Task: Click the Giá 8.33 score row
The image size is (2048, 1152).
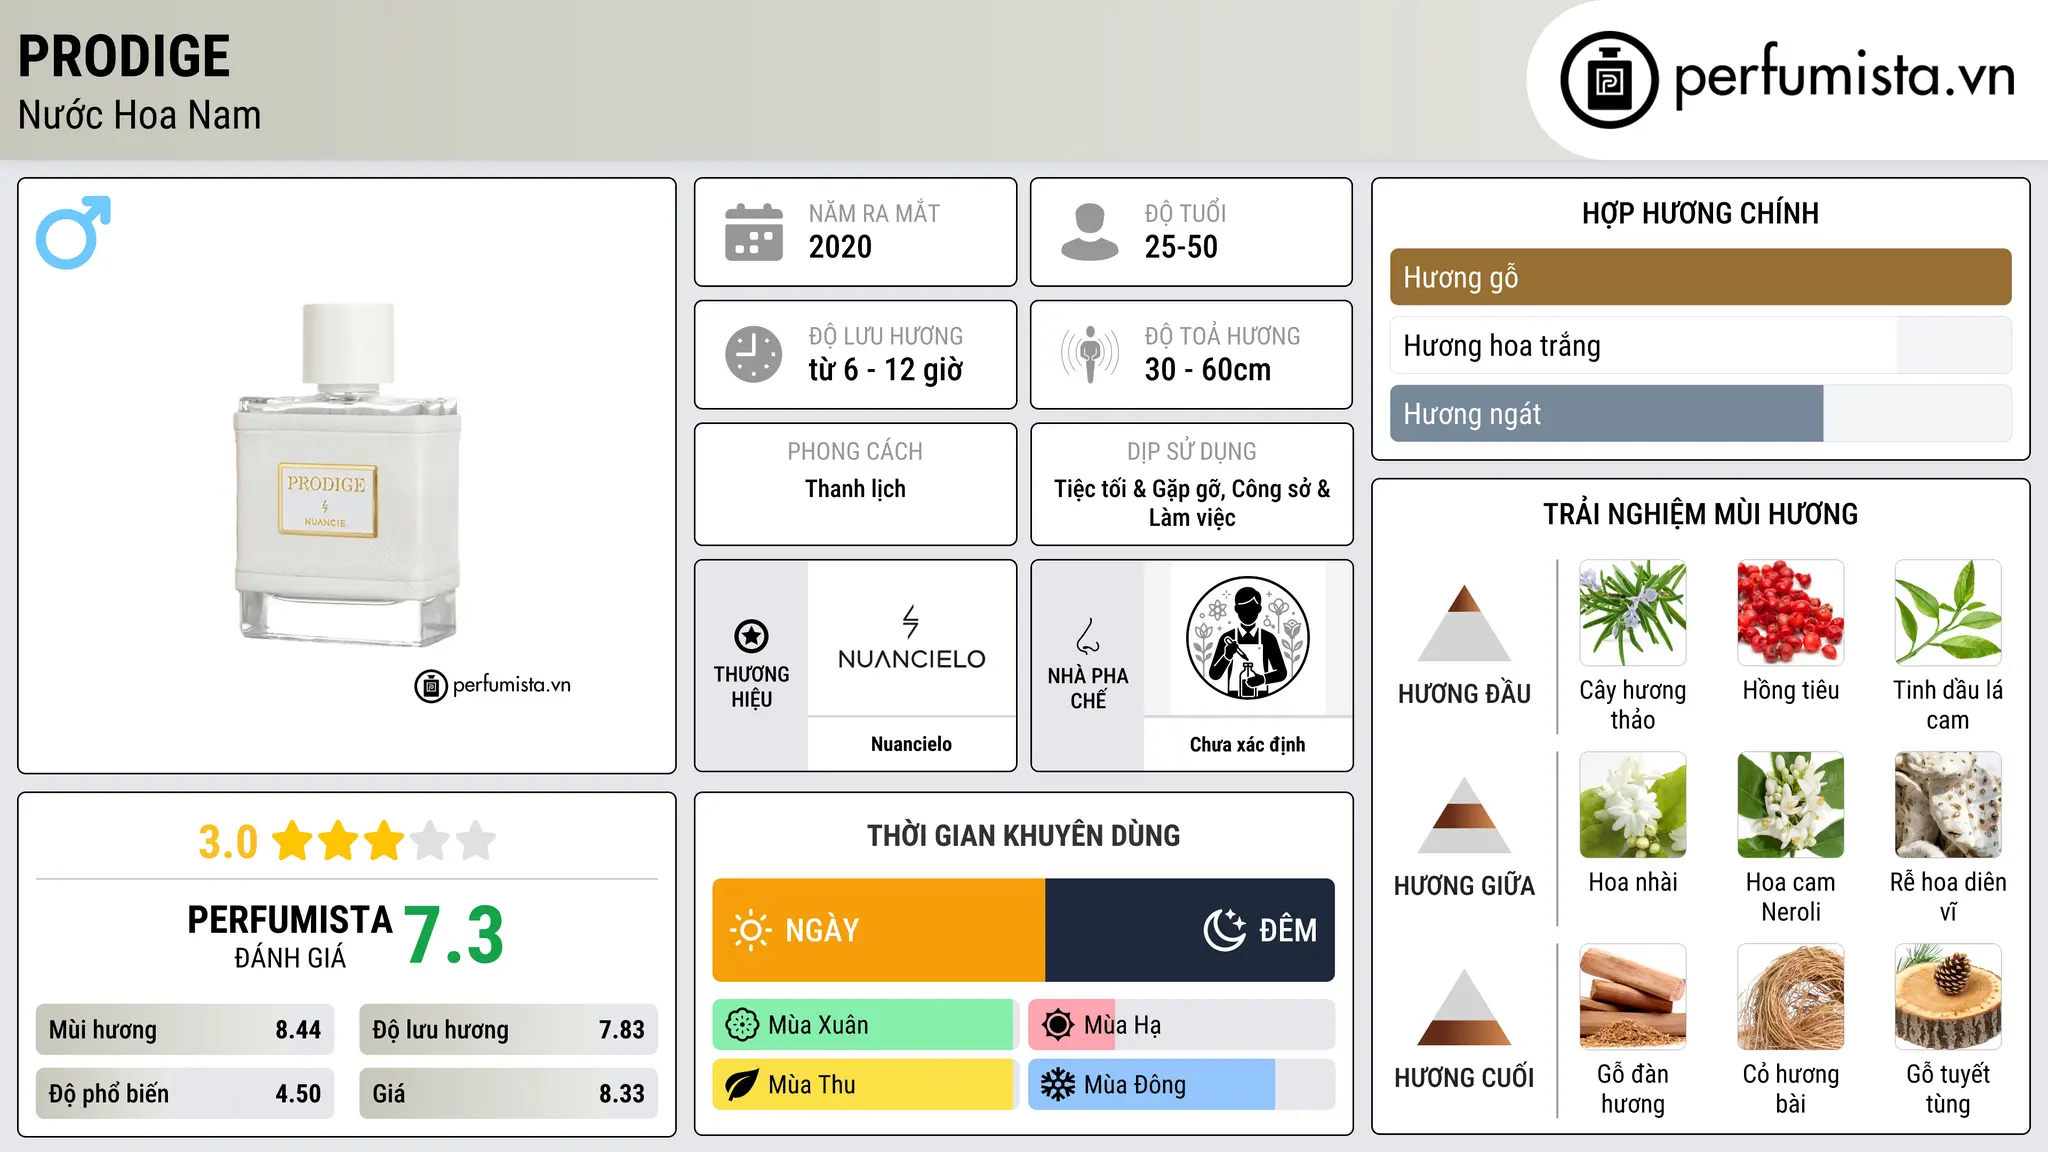Action: coord(508,1094)
